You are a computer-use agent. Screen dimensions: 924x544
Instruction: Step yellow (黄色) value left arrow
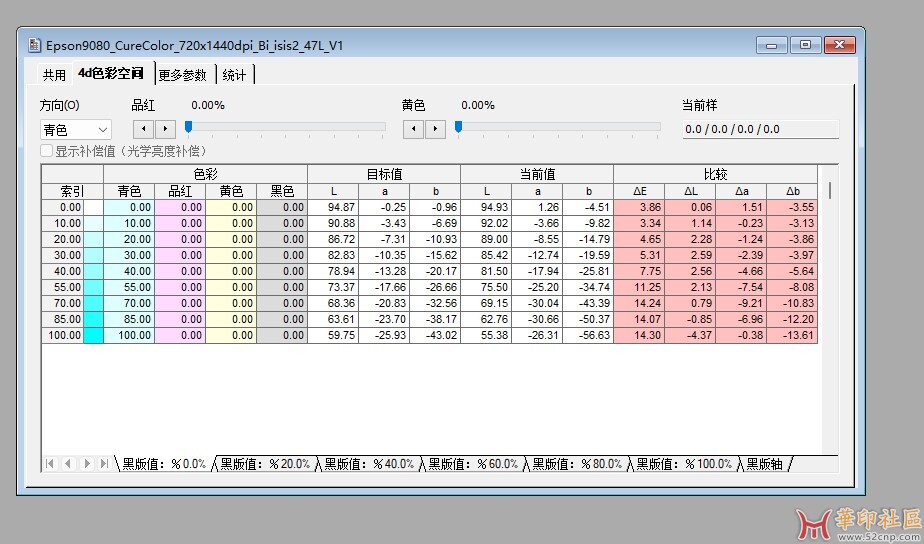[413, 129]
